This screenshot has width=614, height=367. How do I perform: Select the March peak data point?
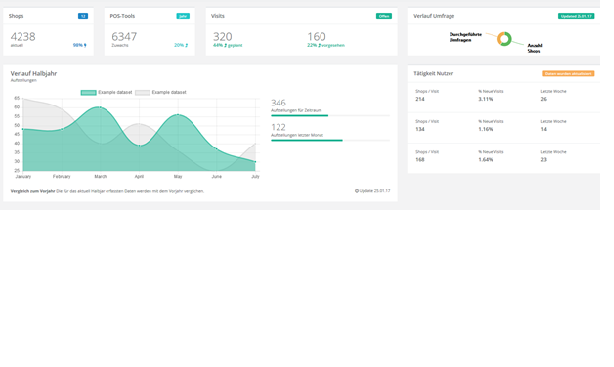[101, 107]
